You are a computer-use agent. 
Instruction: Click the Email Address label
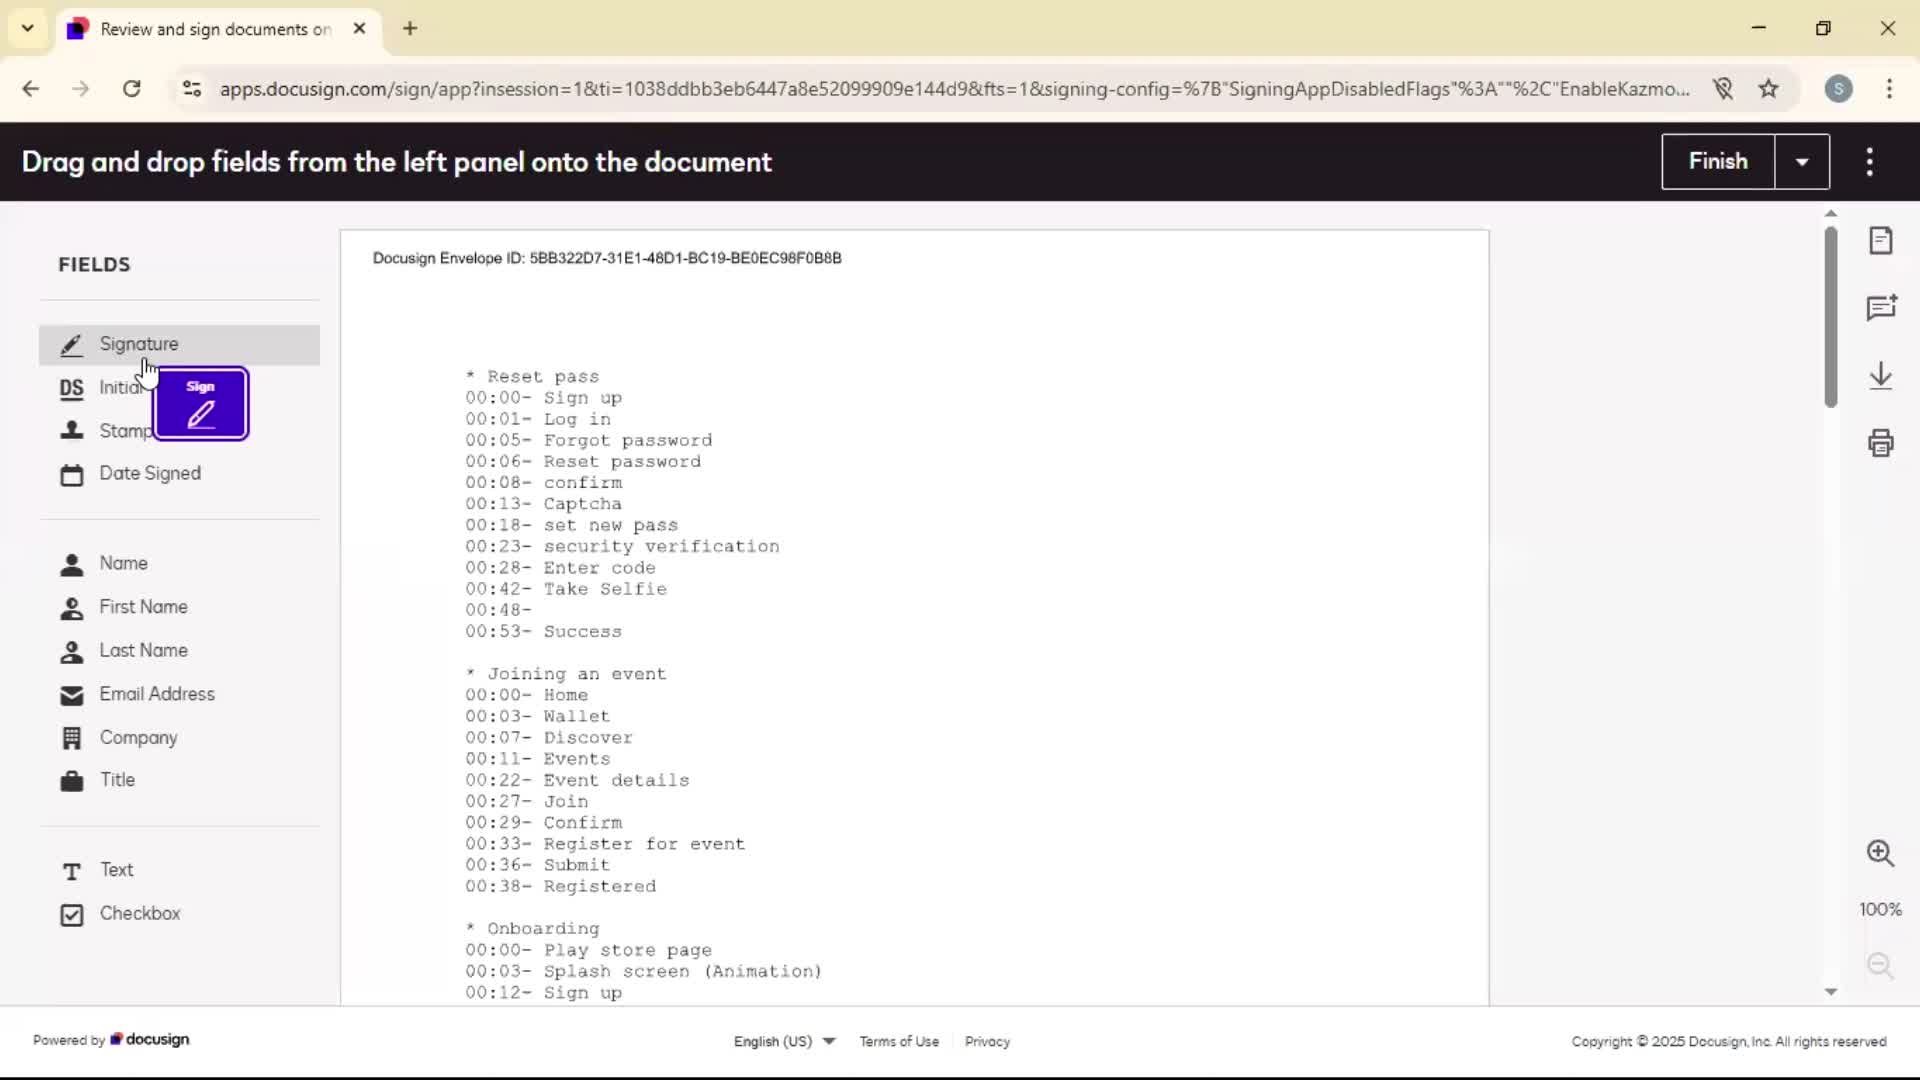157,694
